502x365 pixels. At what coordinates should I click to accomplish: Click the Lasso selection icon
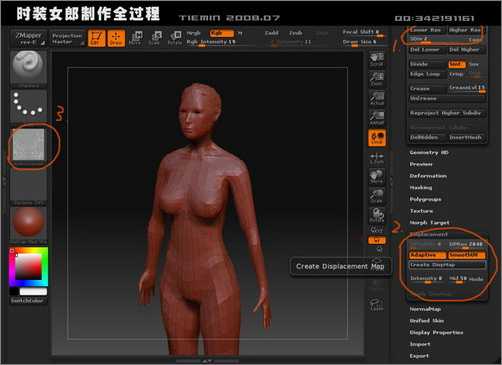(x=377, y=304)
